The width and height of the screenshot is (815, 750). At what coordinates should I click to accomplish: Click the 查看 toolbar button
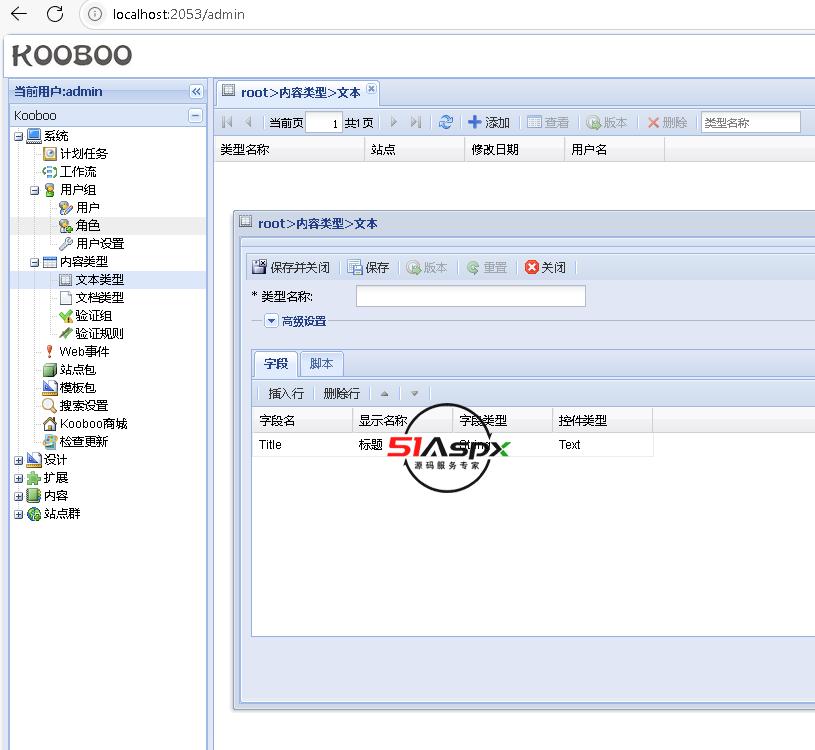(548, 122)
